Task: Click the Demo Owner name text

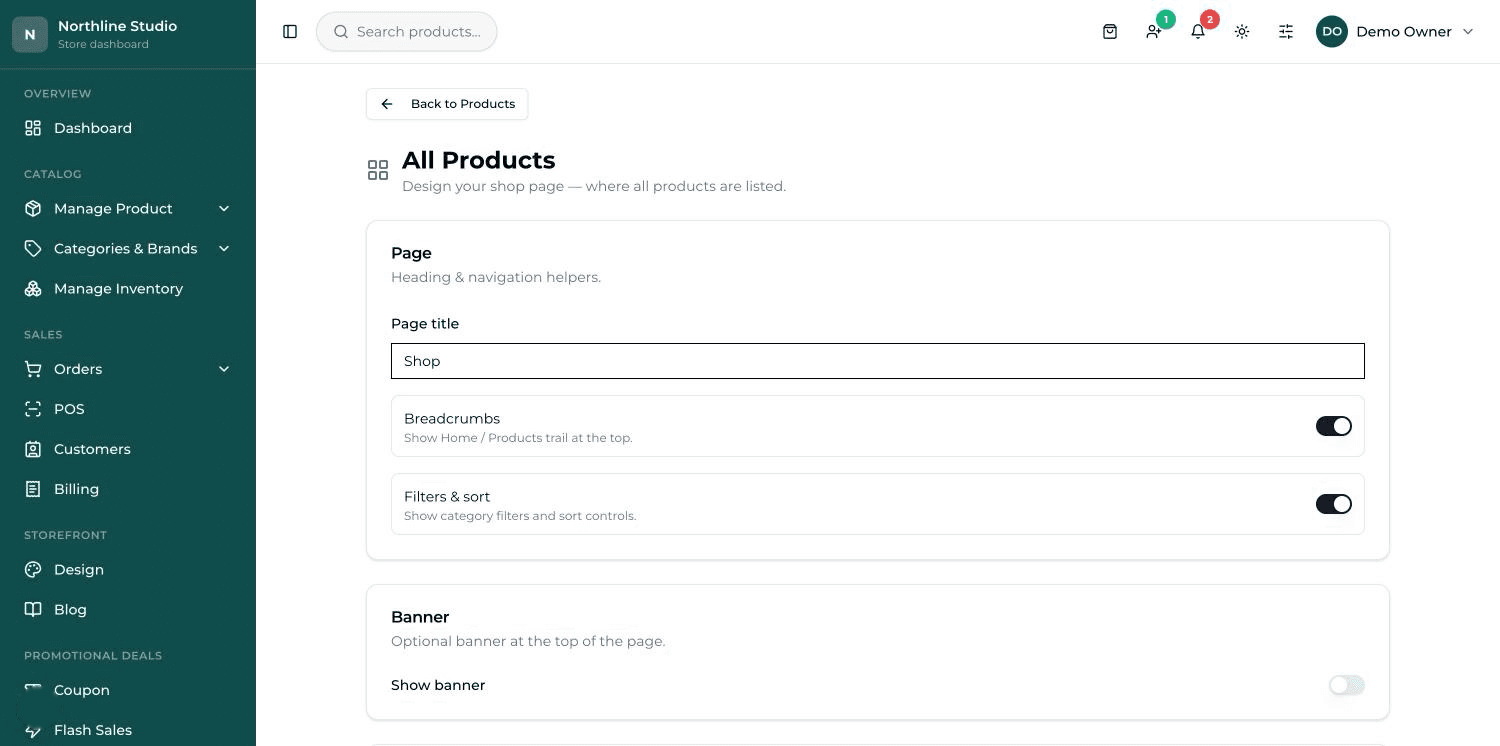Action: 1404,32
